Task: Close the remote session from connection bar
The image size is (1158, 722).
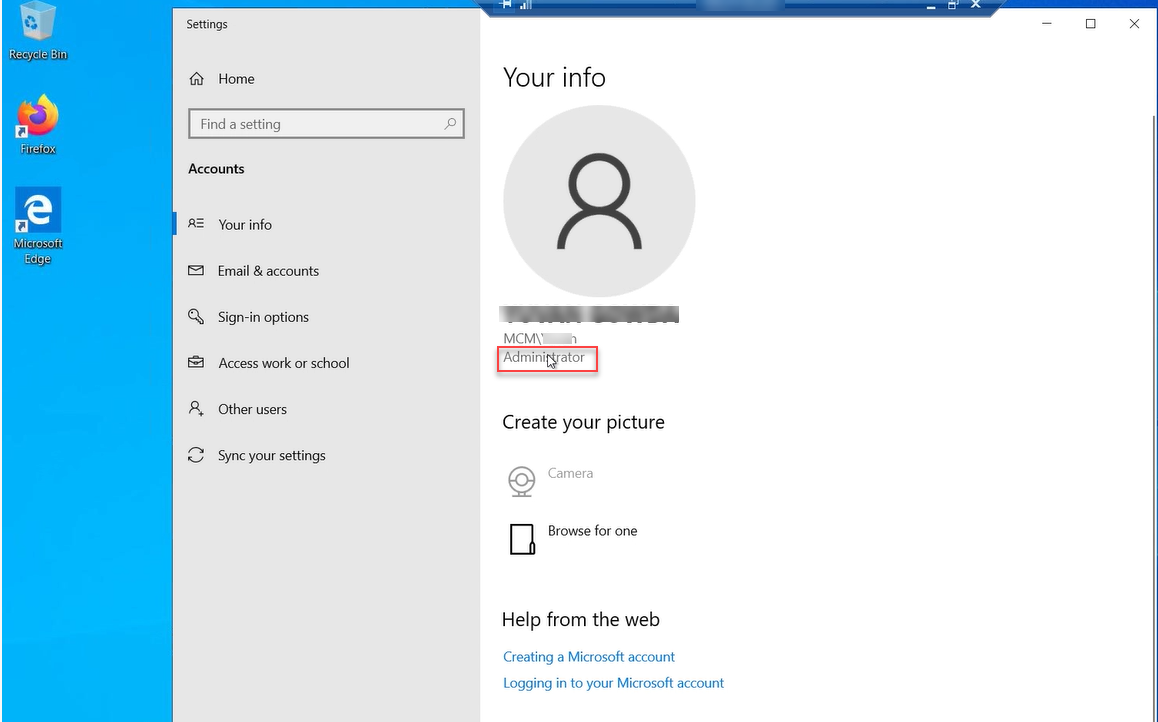Action: pos(976,4)
